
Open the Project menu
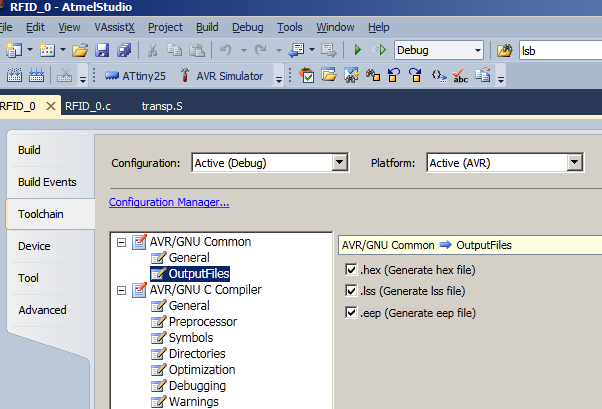pos(165,27)
